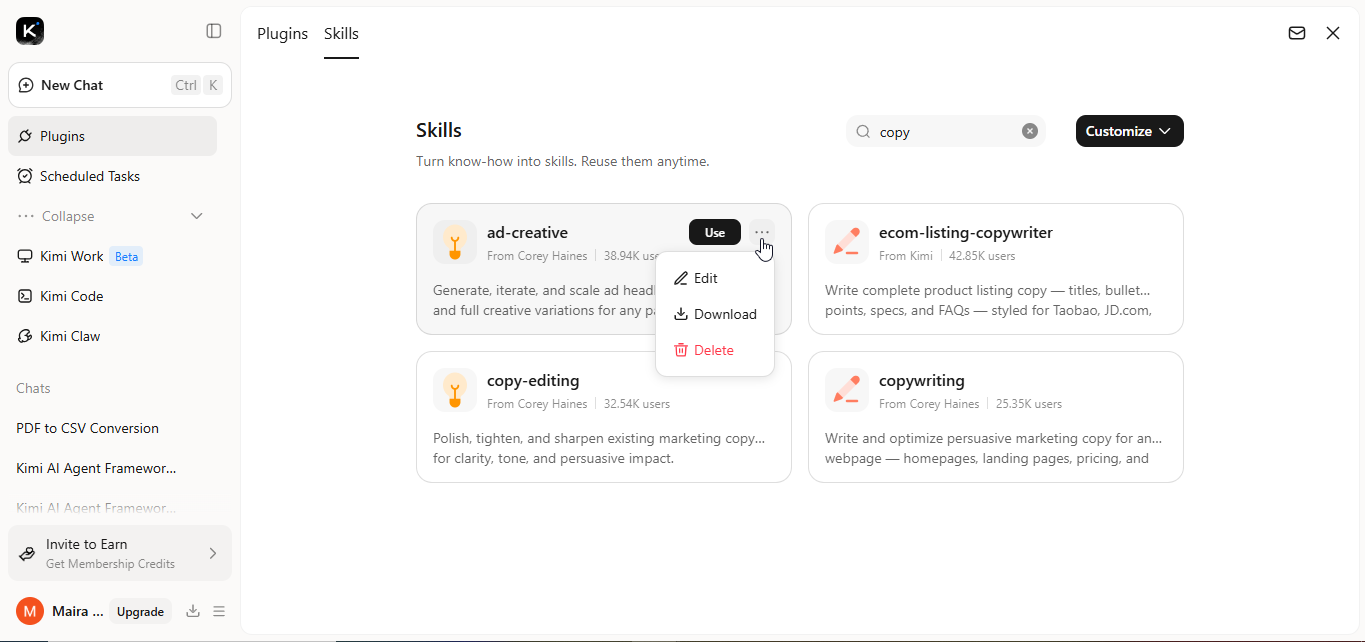Screen dimensions: 1365x642
Task: Click the Get Membership Credits text
Action: click(110, 564)
